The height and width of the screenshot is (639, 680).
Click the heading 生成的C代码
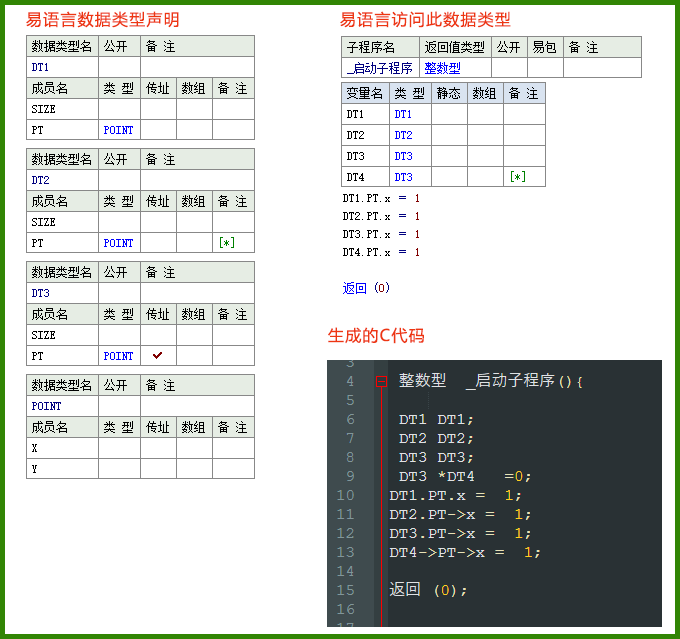tap(376, 335)
